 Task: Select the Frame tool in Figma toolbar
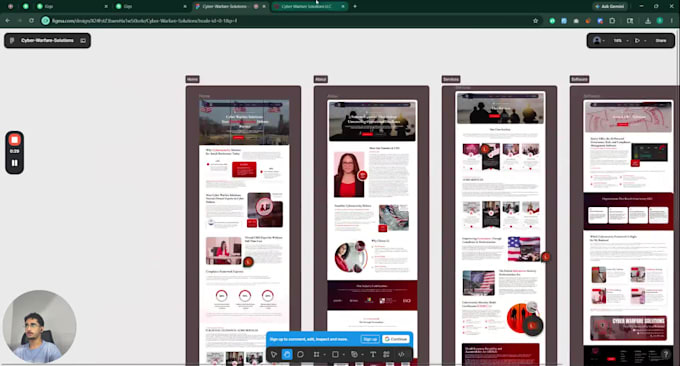tap(317, 354)
